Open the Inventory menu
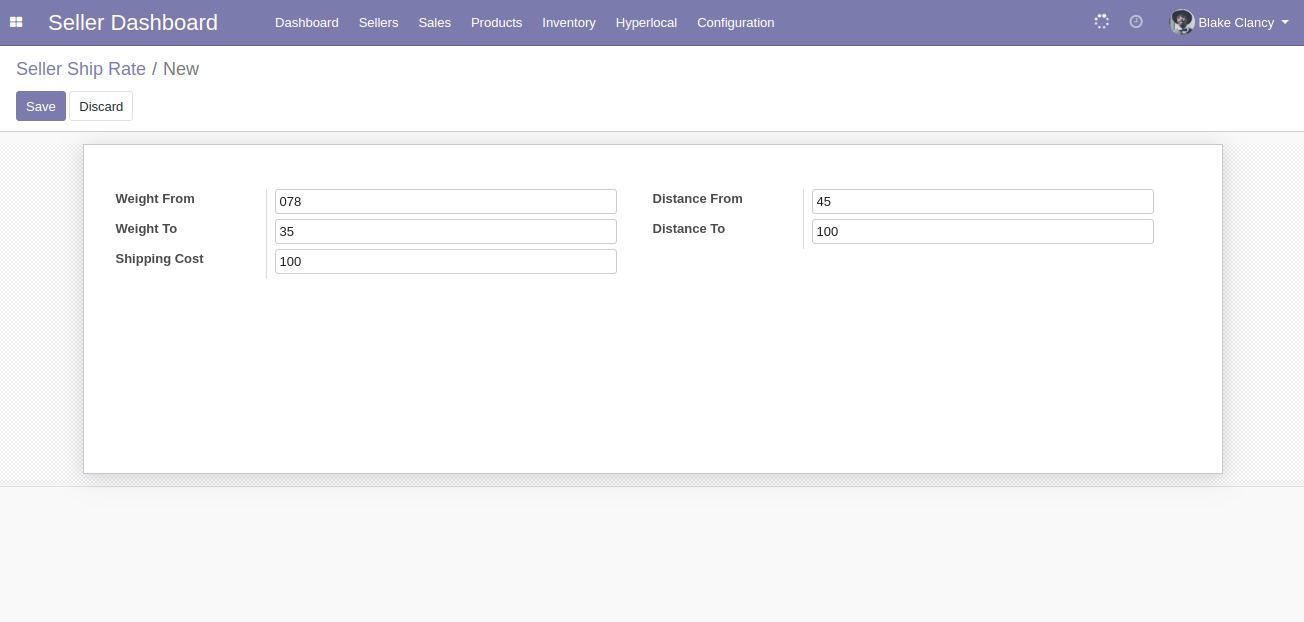Screen dimensions: 1304x622 (569, 22)
